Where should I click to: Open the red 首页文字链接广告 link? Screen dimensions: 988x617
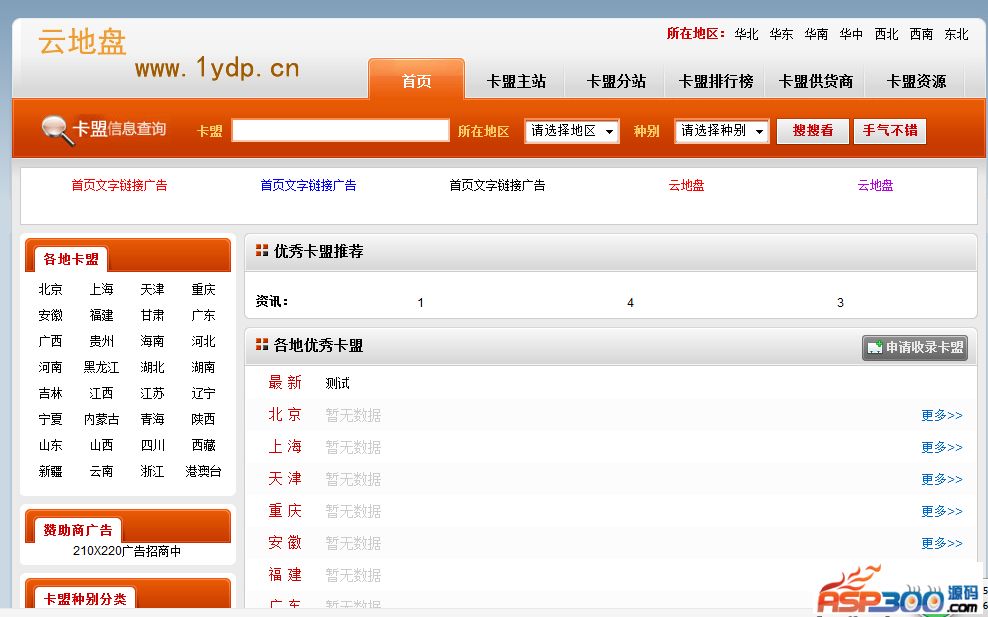(119, 185)
